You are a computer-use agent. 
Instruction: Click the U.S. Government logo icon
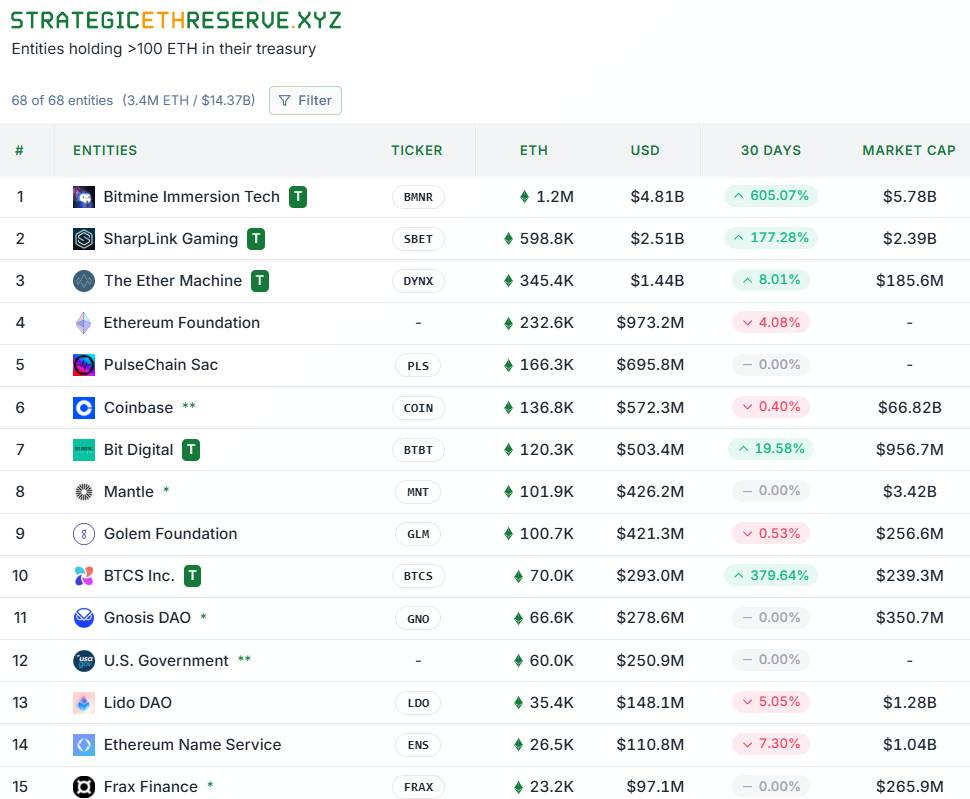click(84, 660)
